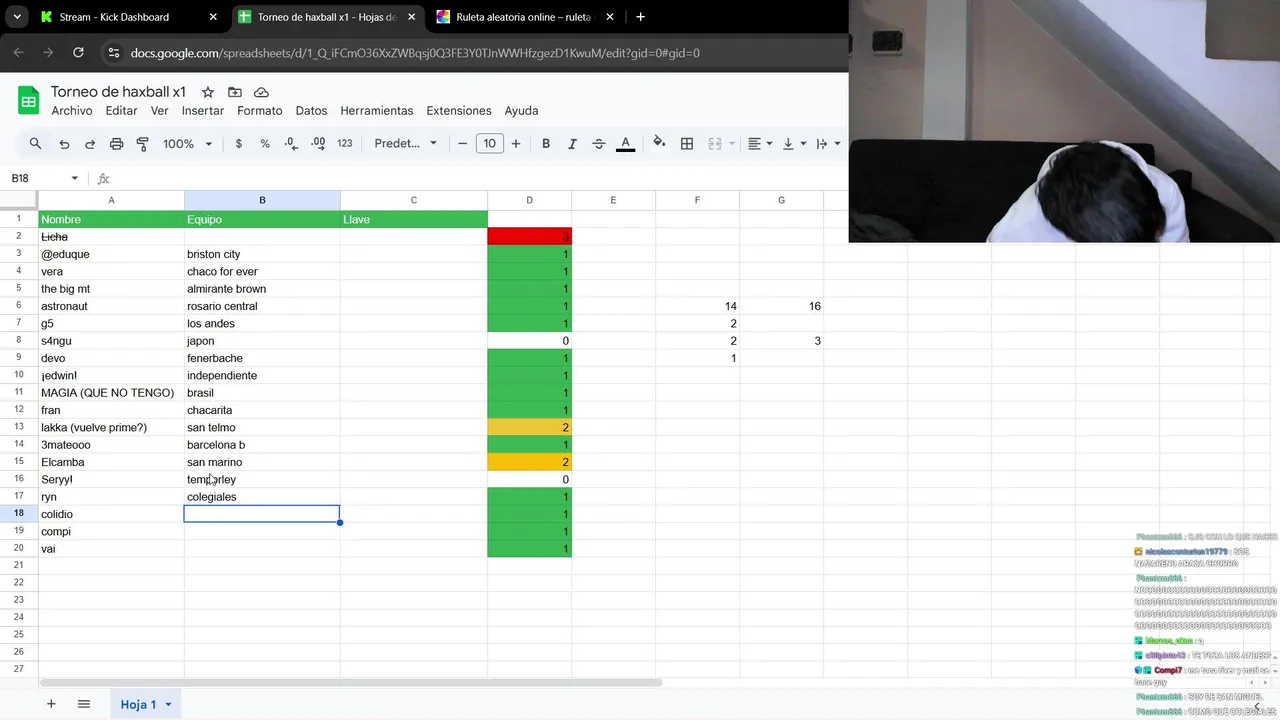Open Hoja 1 tab options arrow
1280x720 pixels.
click(168, 705)
